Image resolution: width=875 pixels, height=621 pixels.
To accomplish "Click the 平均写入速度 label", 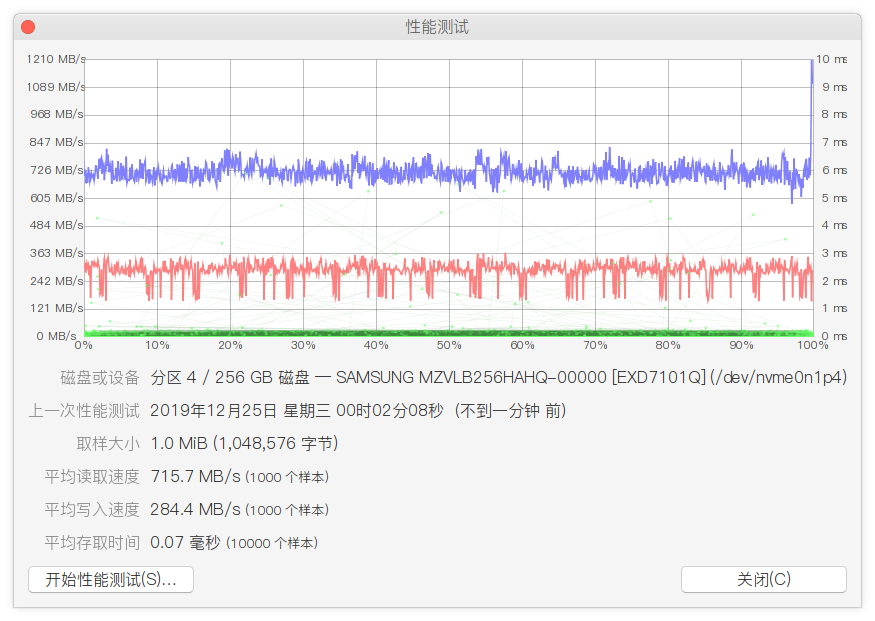I will (92, 509).
